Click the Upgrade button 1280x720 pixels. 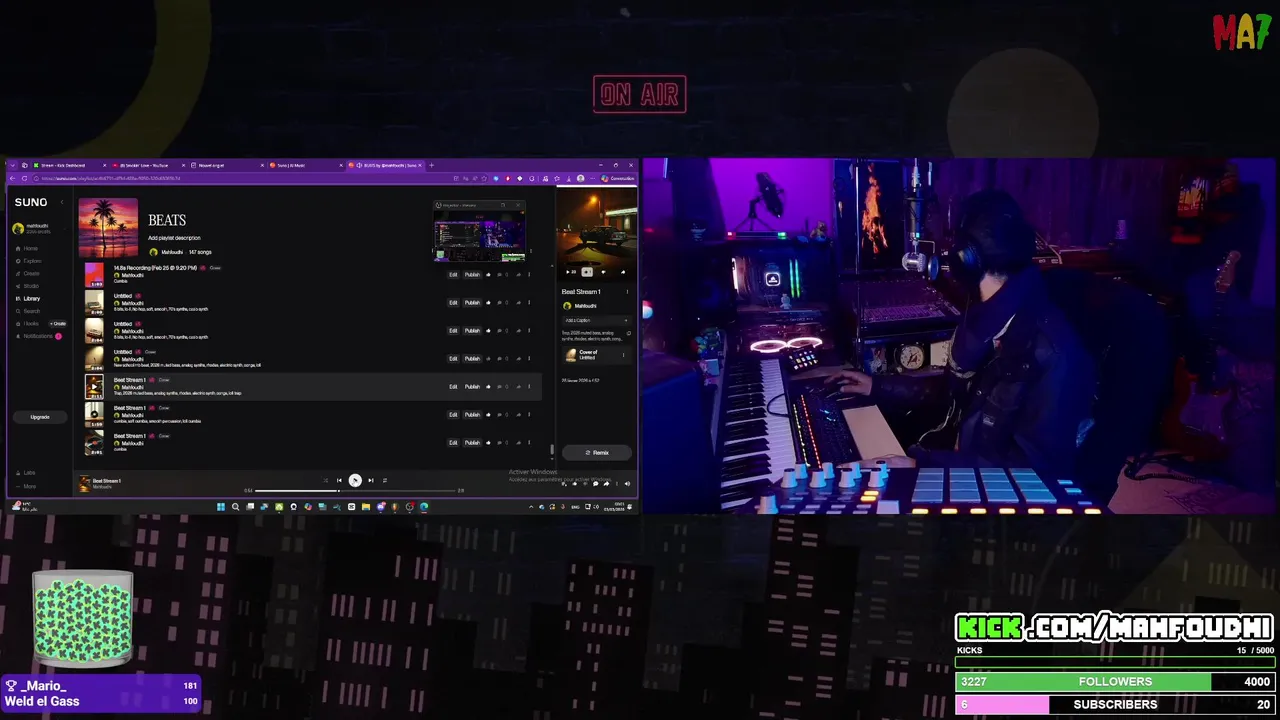[x=40, y=416]
